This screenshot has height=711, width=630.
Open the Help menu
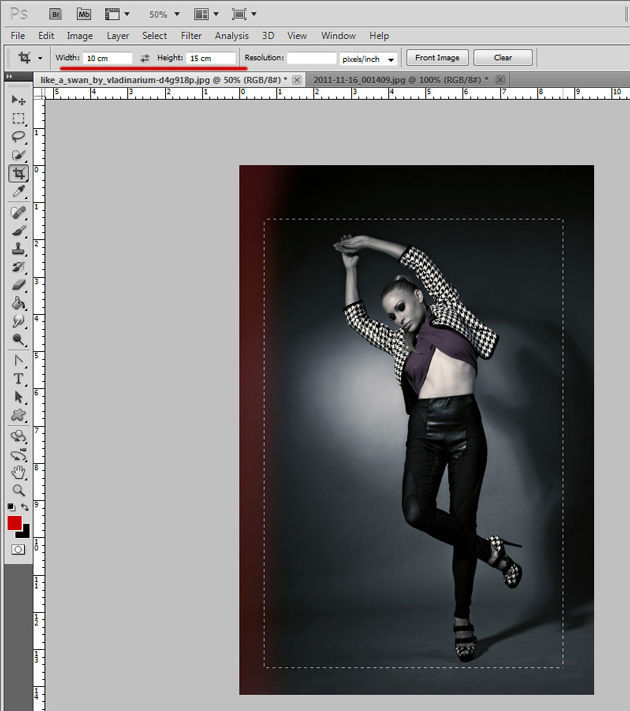coord(379,35)
